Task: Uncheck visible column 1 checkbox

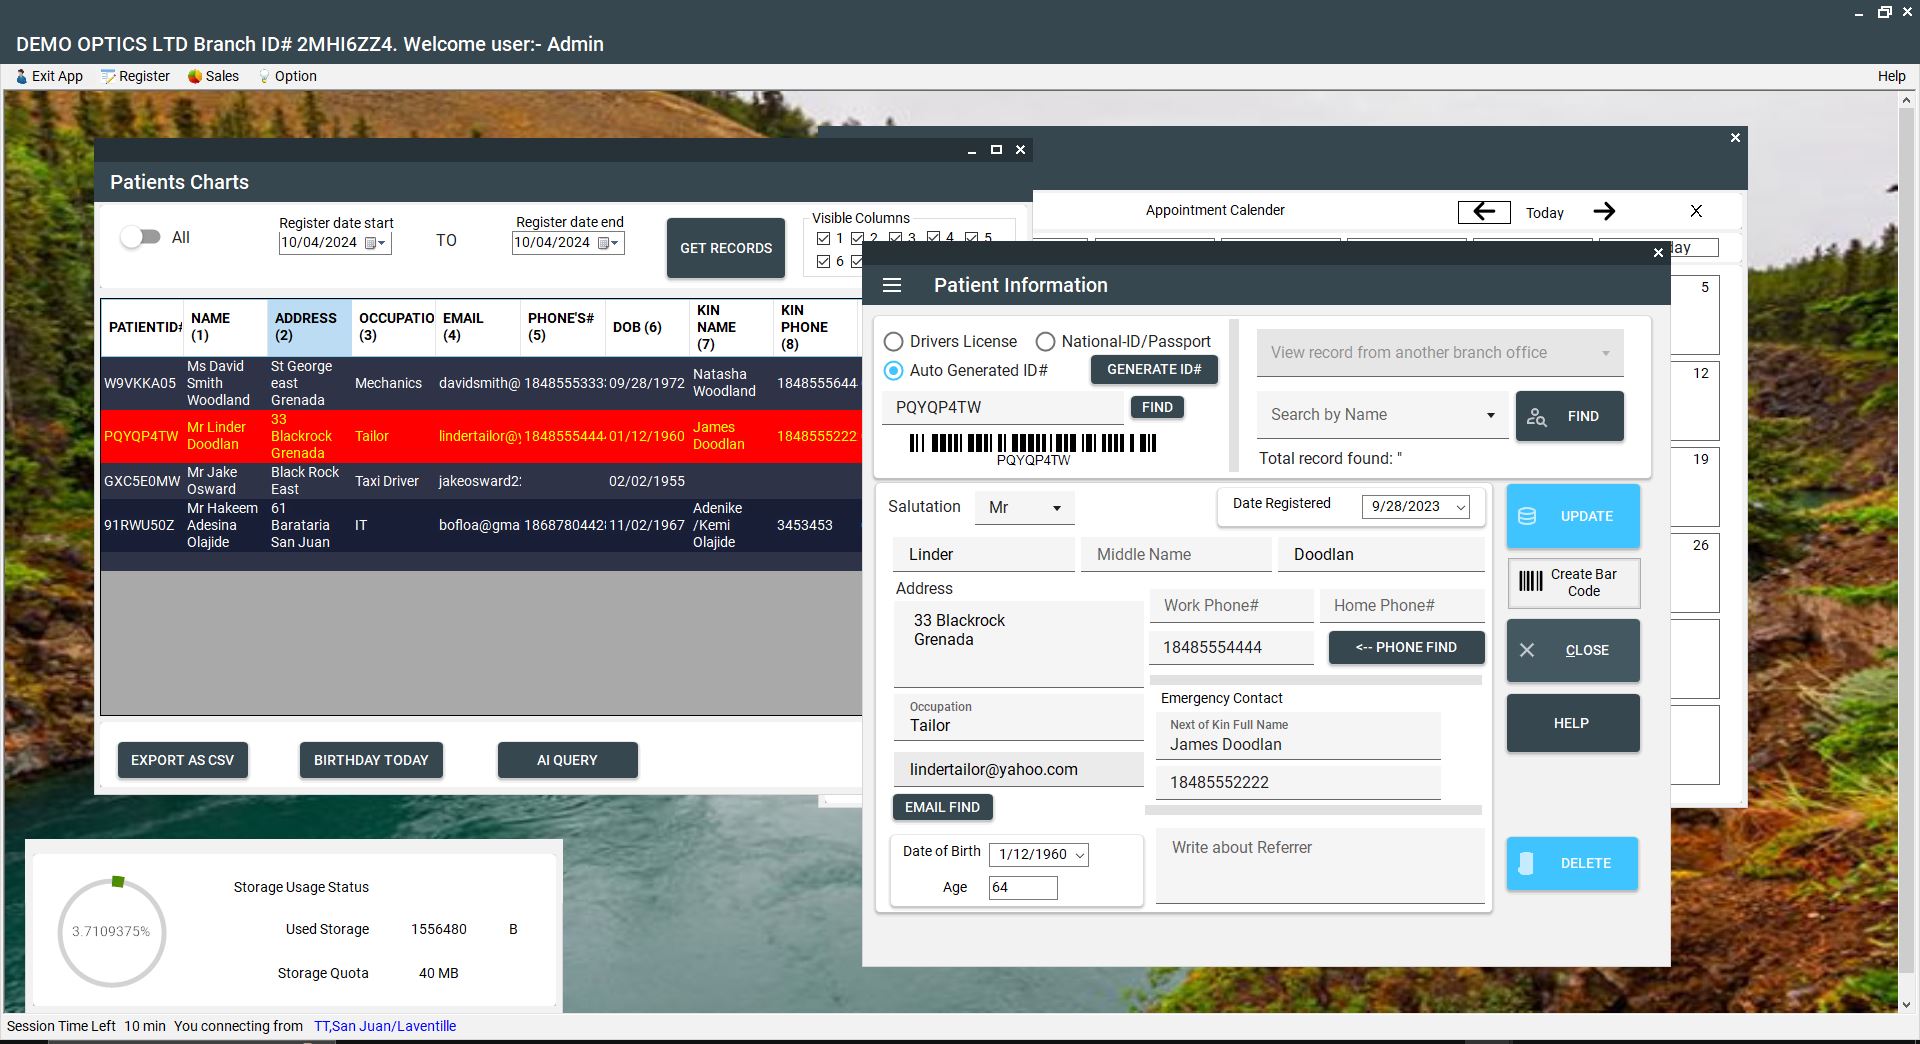Action: [824, 238]
